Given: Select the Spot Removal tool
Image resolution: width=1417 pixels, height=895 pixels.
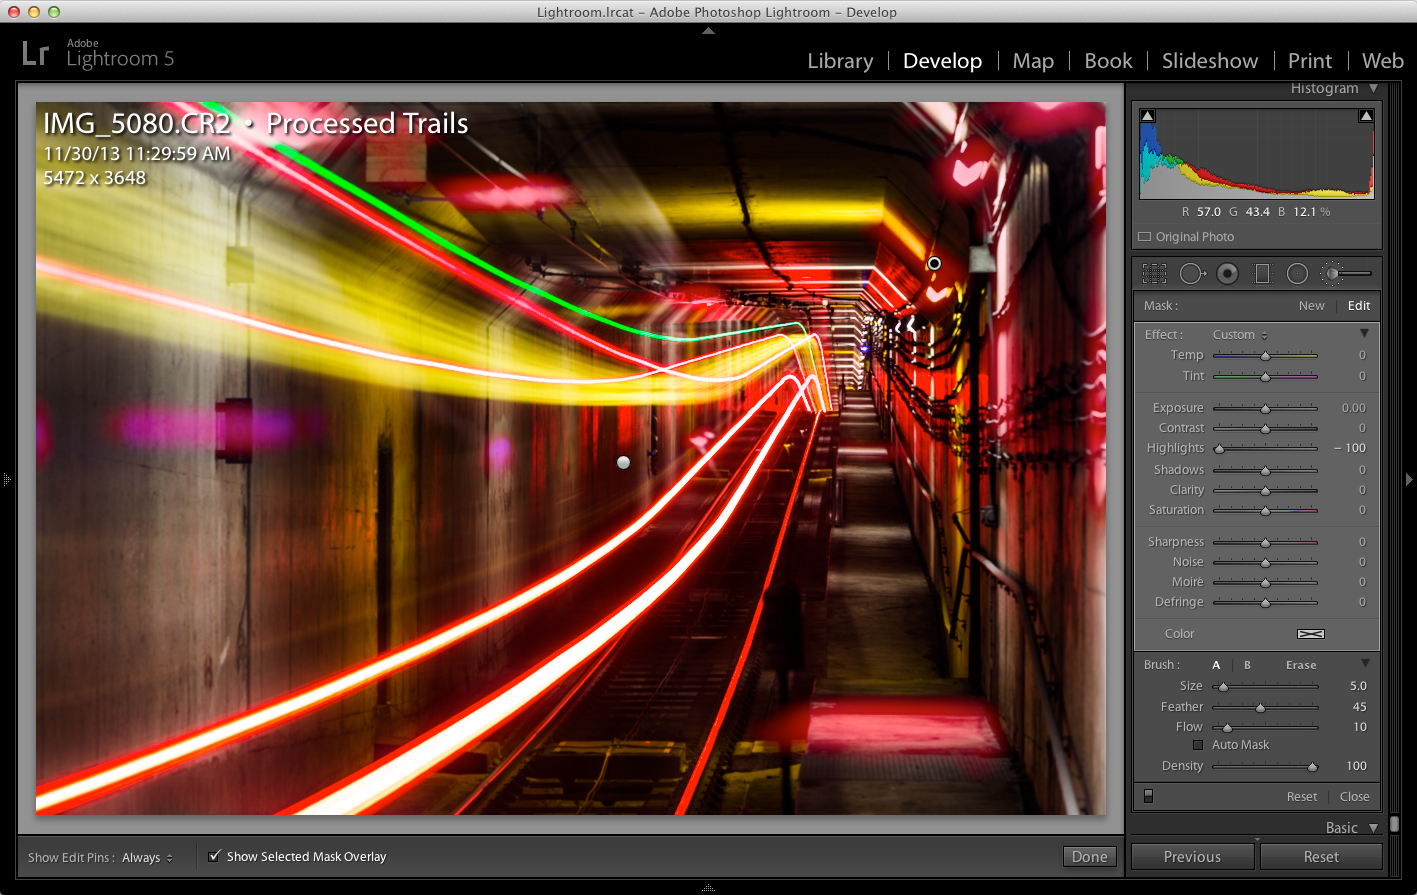Looking at the screenshot, I should coord(1192,273).
